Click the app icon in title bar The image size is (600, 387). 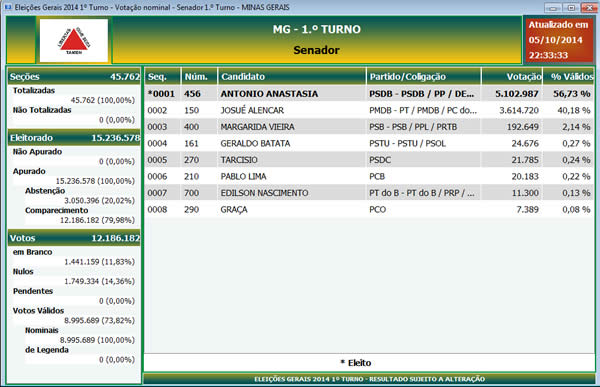pyautogui.click(x=8, y=7)
